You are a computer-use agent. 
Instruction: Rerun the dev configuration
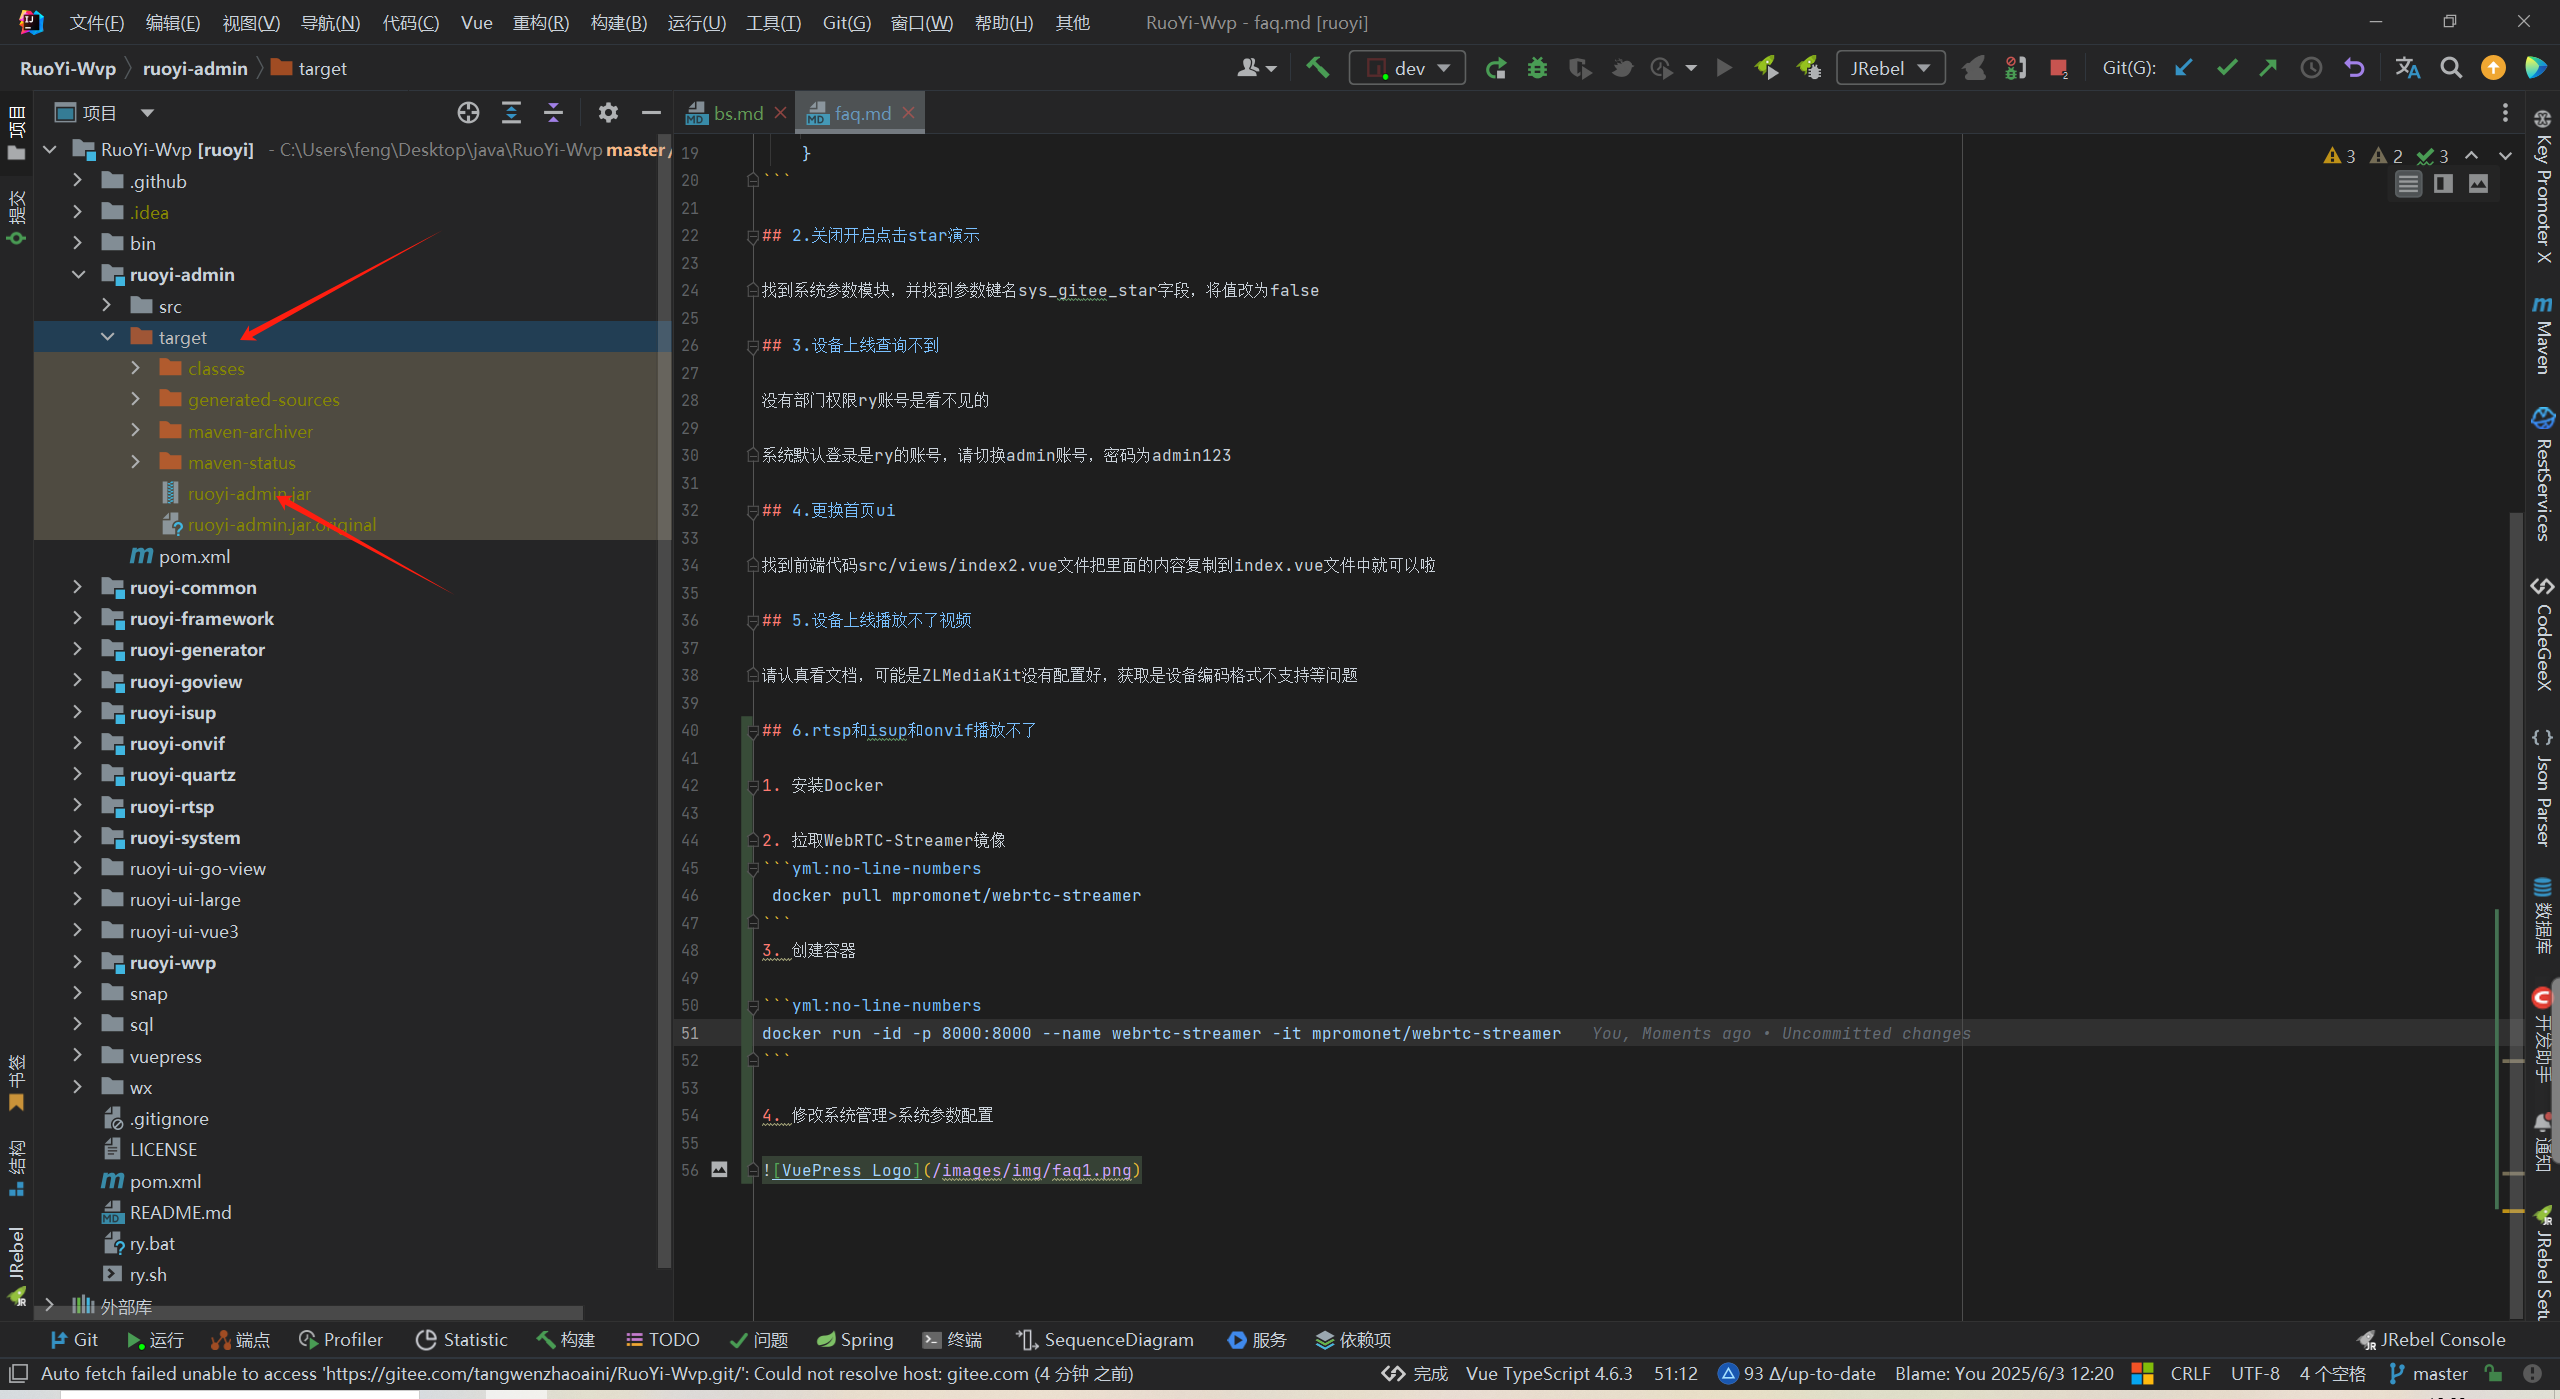click(1495, 68)
